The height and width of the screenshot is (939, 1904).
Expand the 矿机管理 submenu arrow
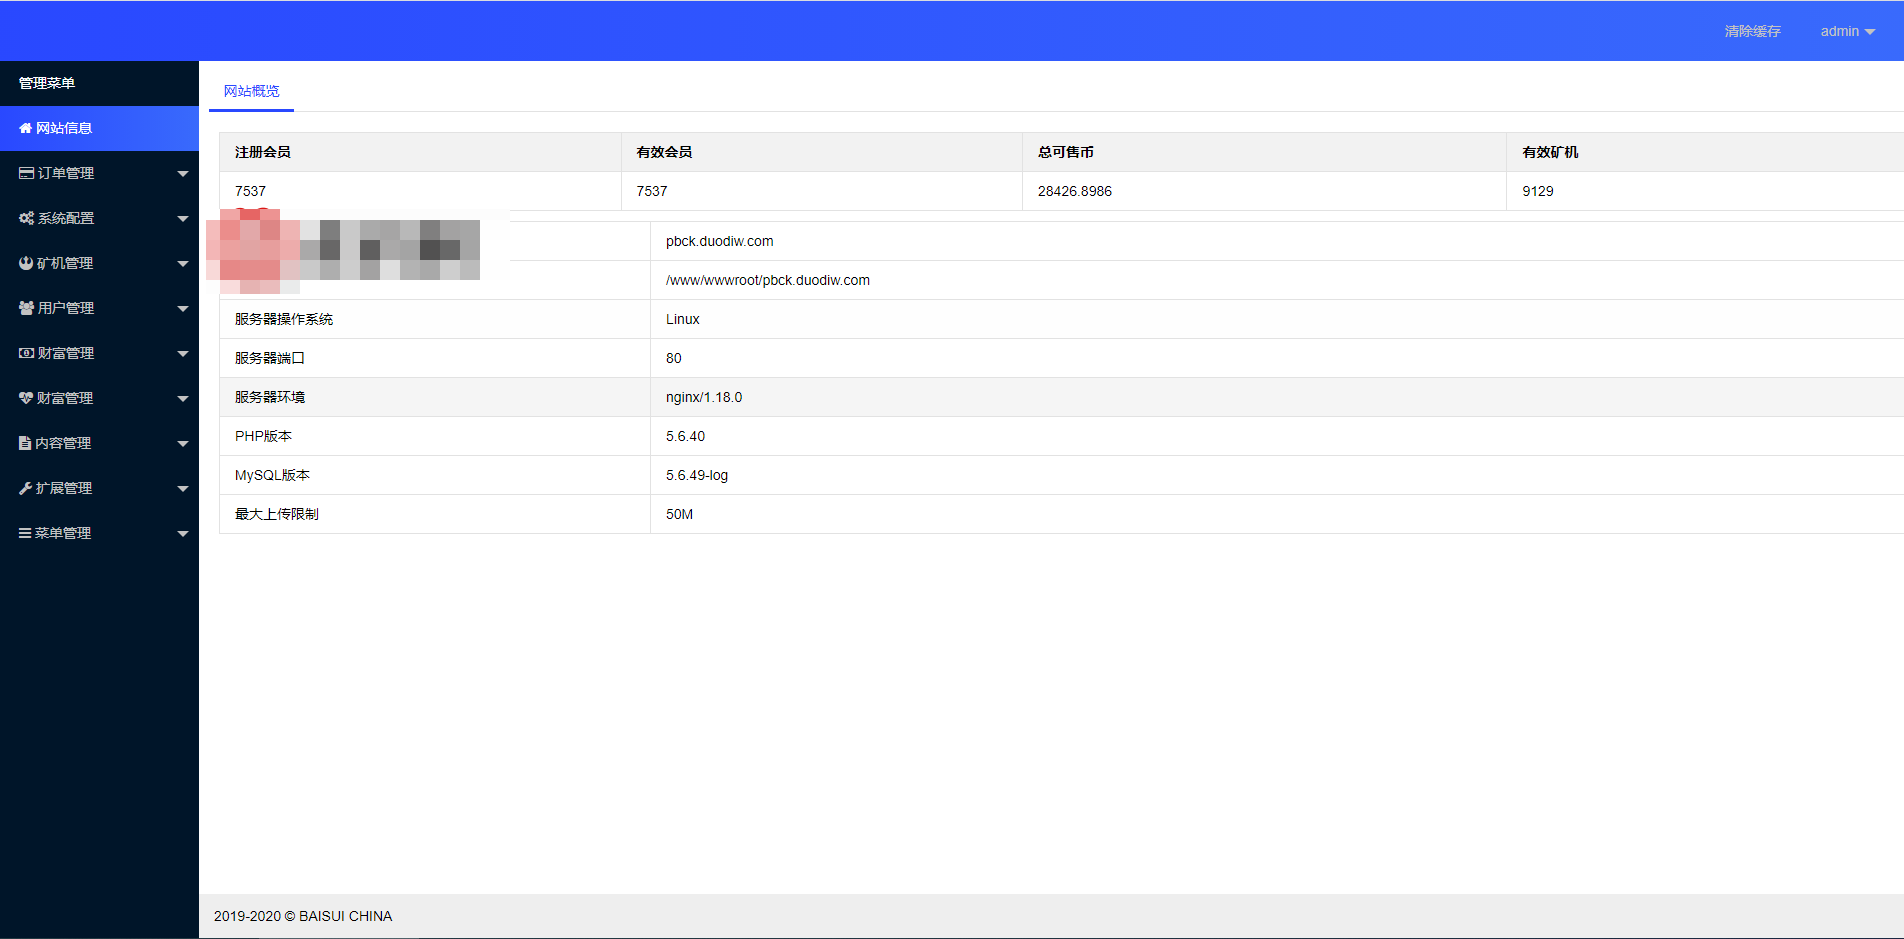[x=183, y=264]
